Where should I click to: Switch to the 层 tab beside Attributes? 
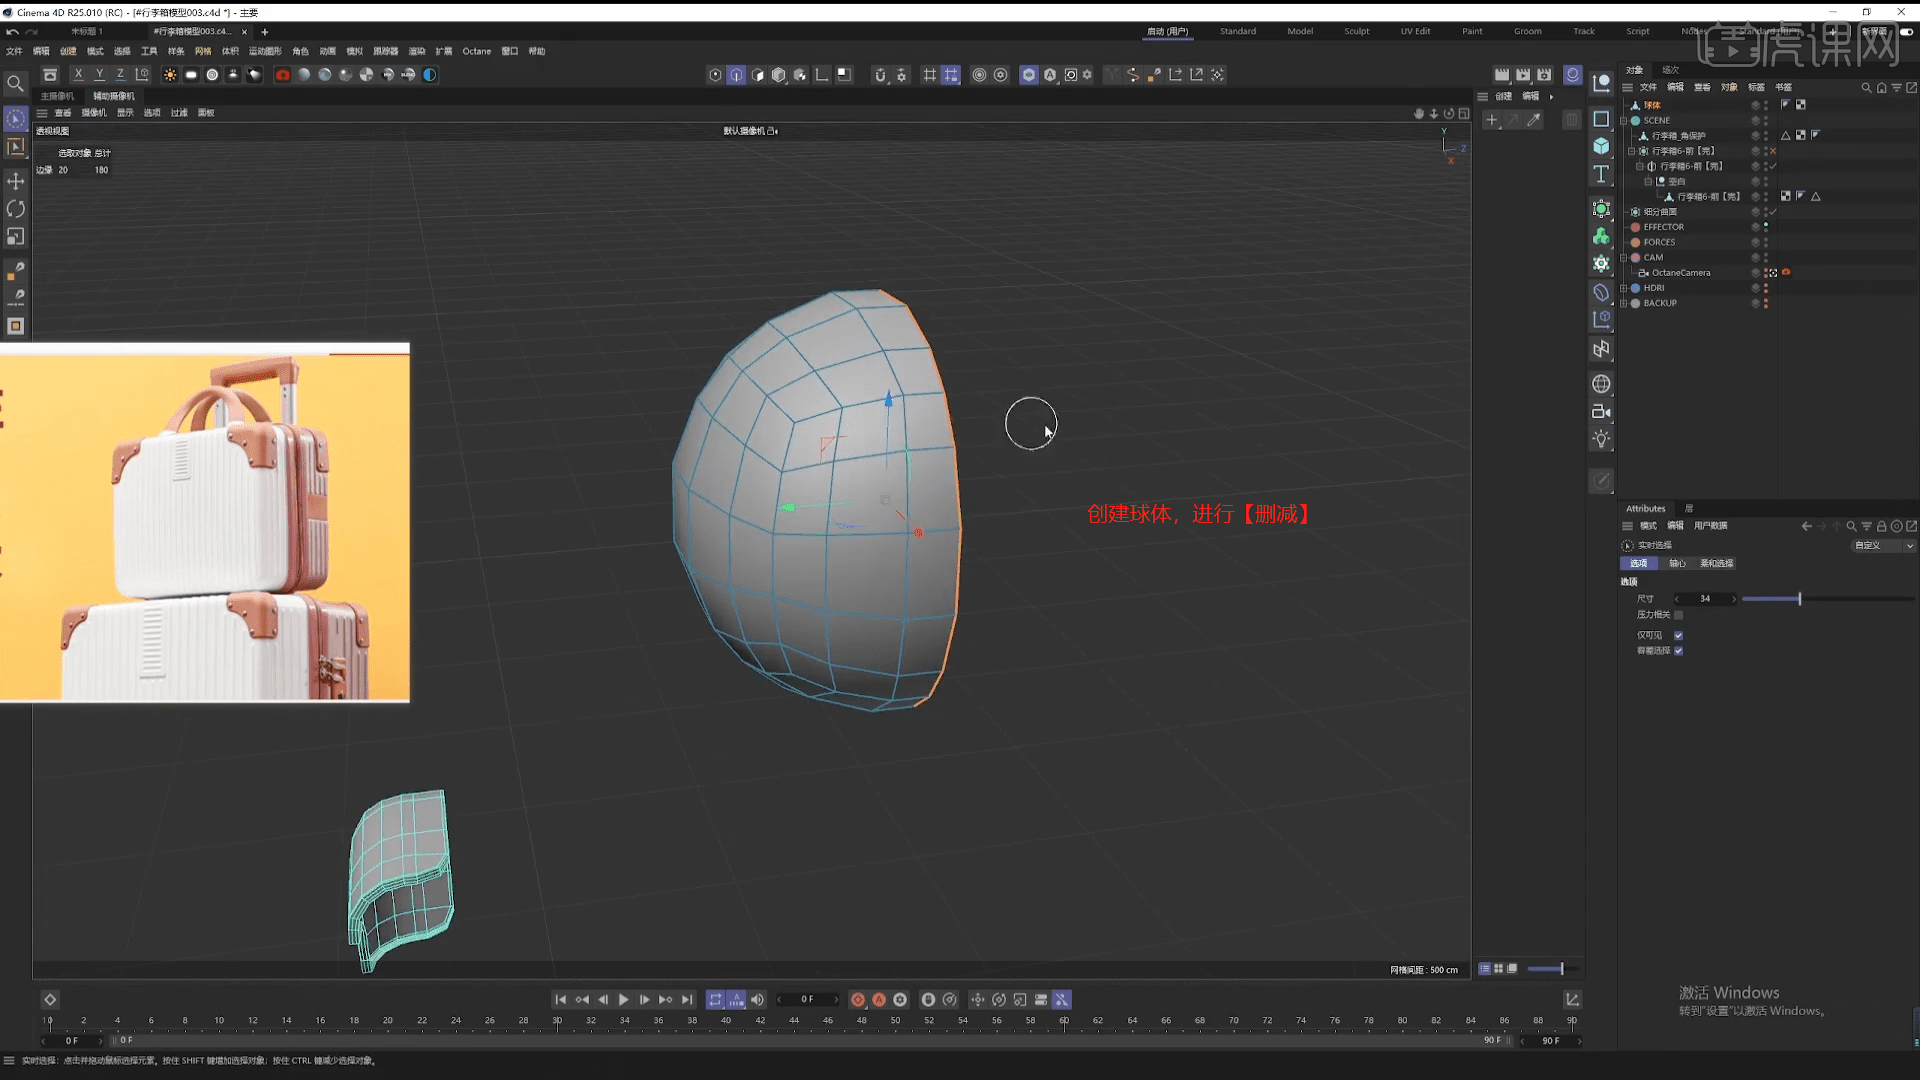click(1689, 509)
